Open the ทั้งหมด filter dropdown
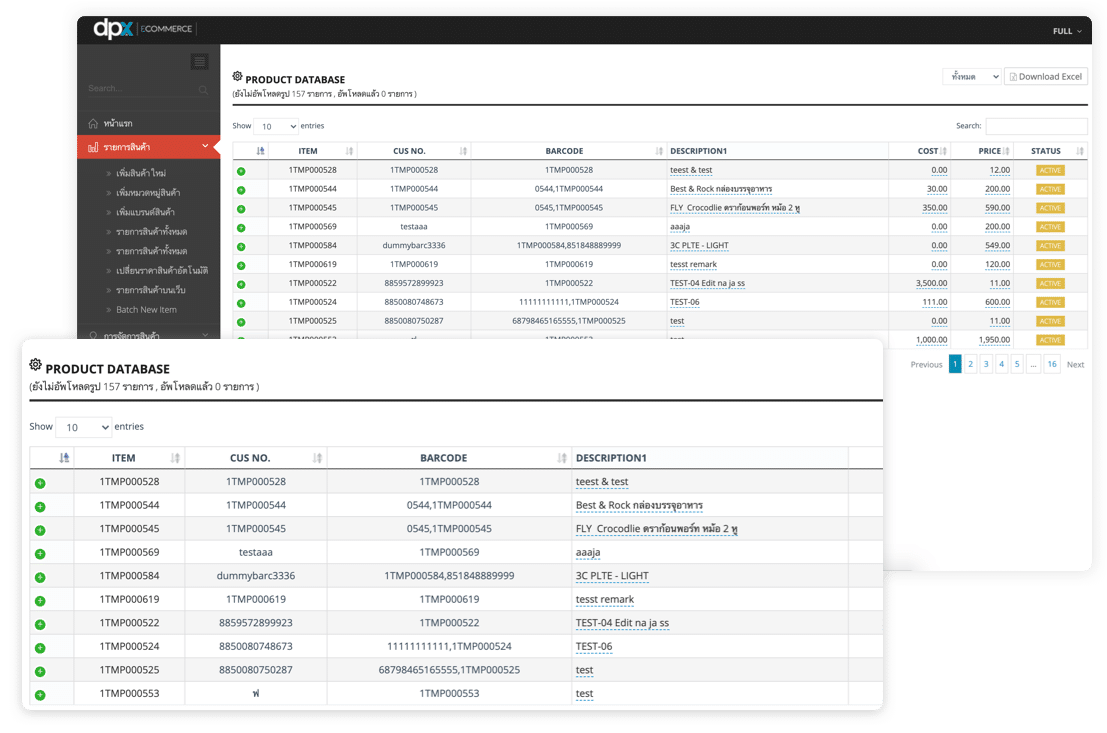This screenshot has height=733, width=1107. point(971,77)
